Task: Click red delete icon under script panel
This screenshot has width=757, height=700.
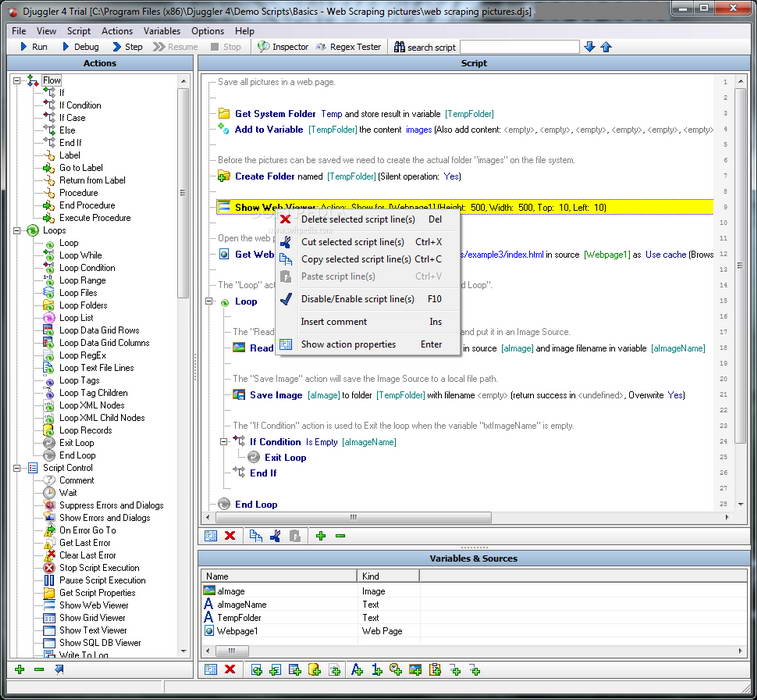Action: click(230, 536)
